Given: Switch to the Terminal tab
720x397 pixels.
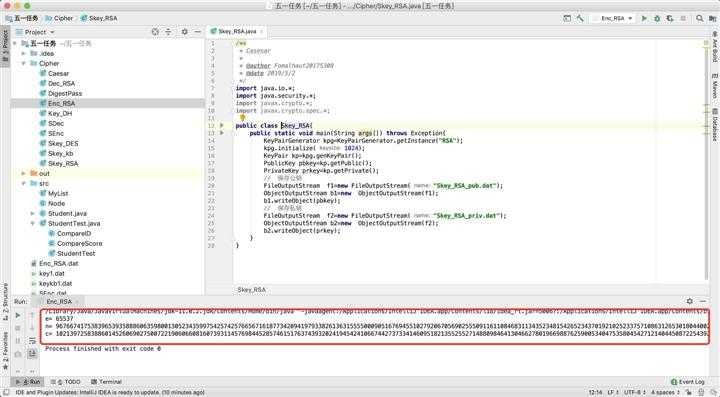Looking at the screenshot, I should (x=106, y=381).
